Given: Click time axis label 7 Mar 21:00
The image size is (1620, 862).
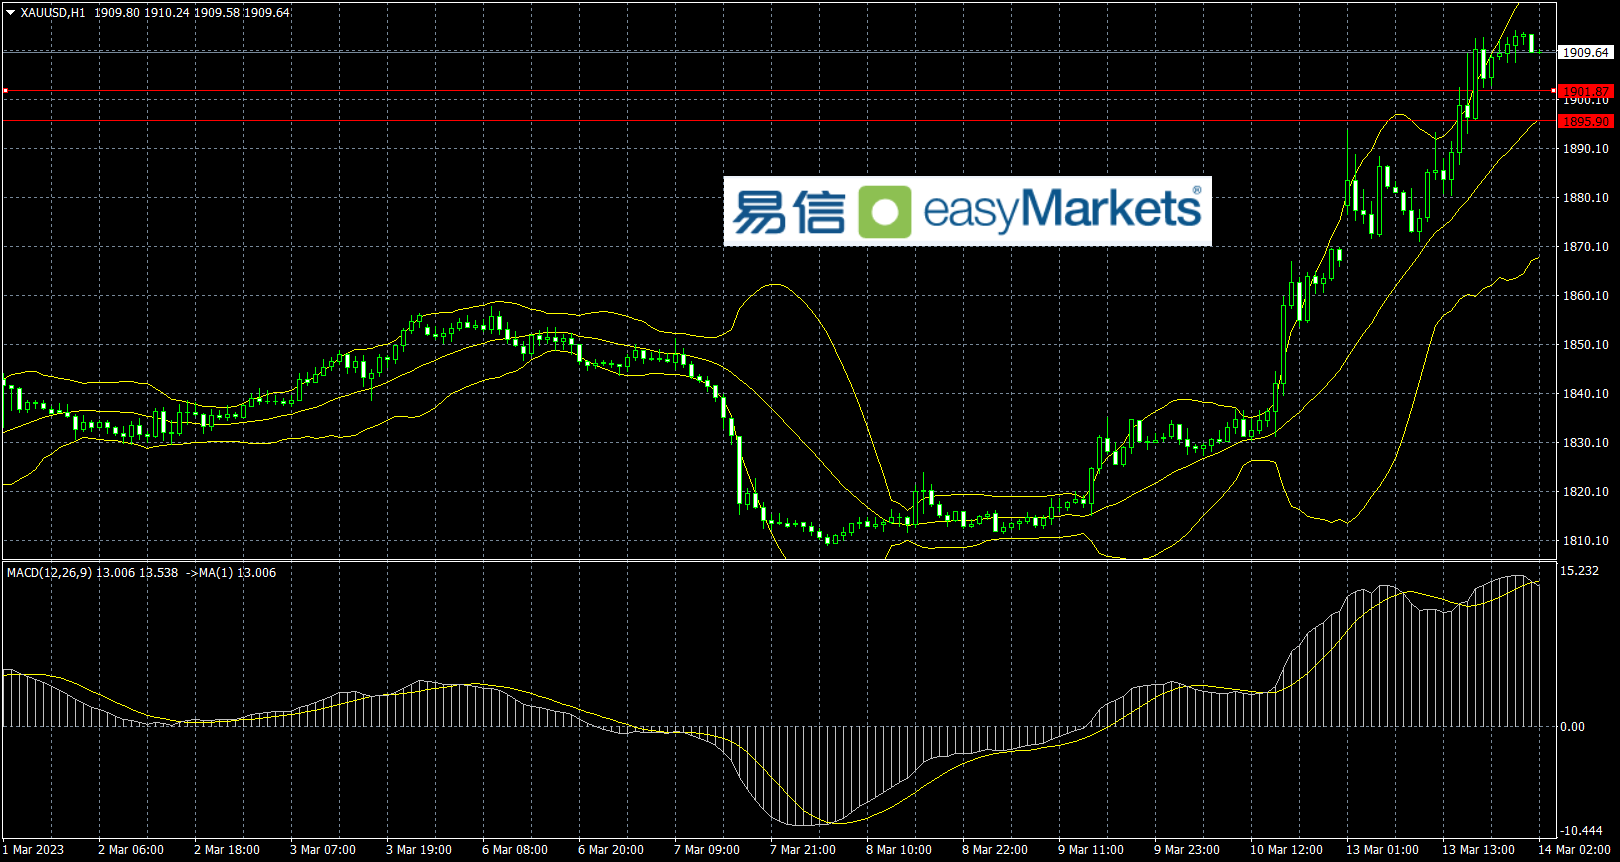Looking at the screenshot, I should point(803,850).
